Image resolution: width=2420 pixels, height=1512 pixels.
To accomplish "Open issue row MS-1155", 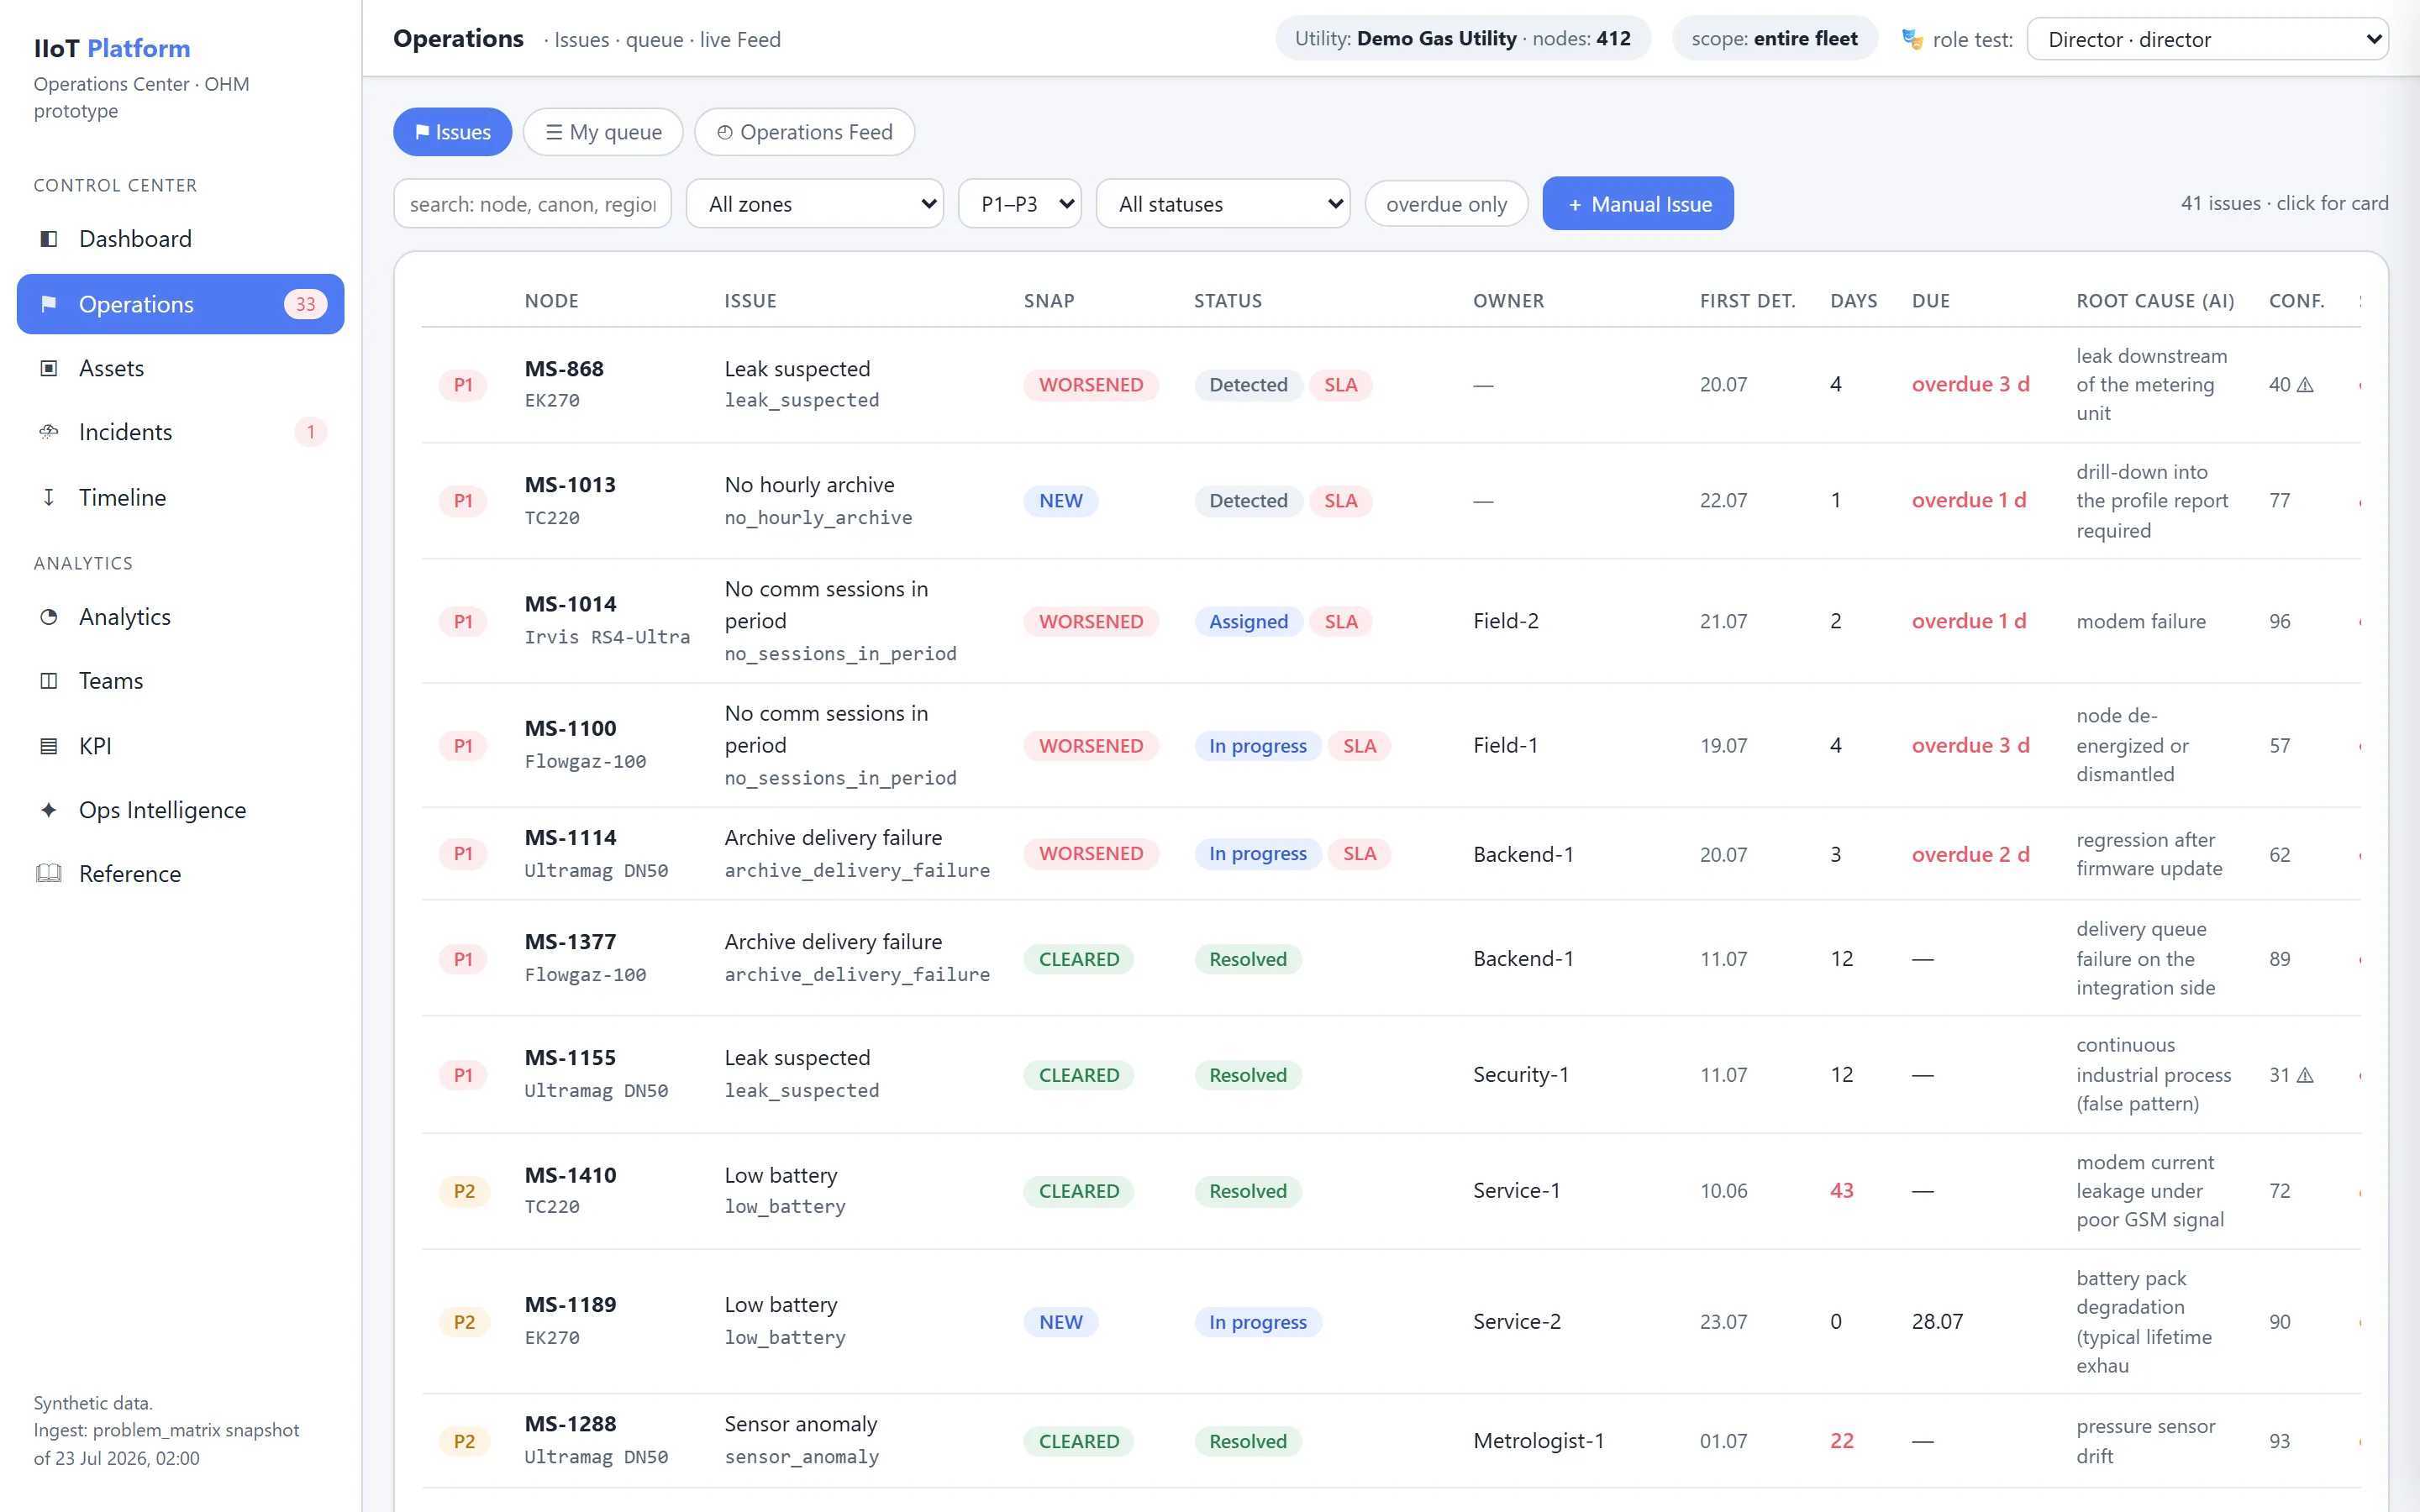I will [x=1391, y=1075].
